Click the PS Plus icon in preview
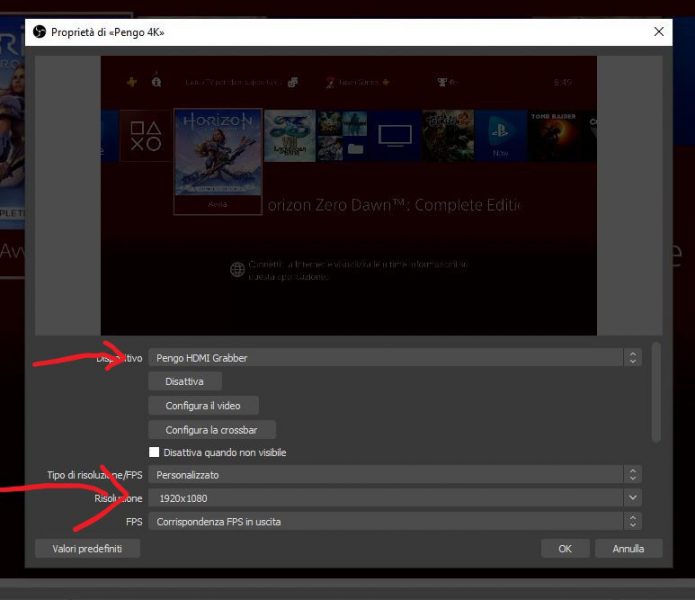This screenshot has width=695, height=600. pos(132,82)
